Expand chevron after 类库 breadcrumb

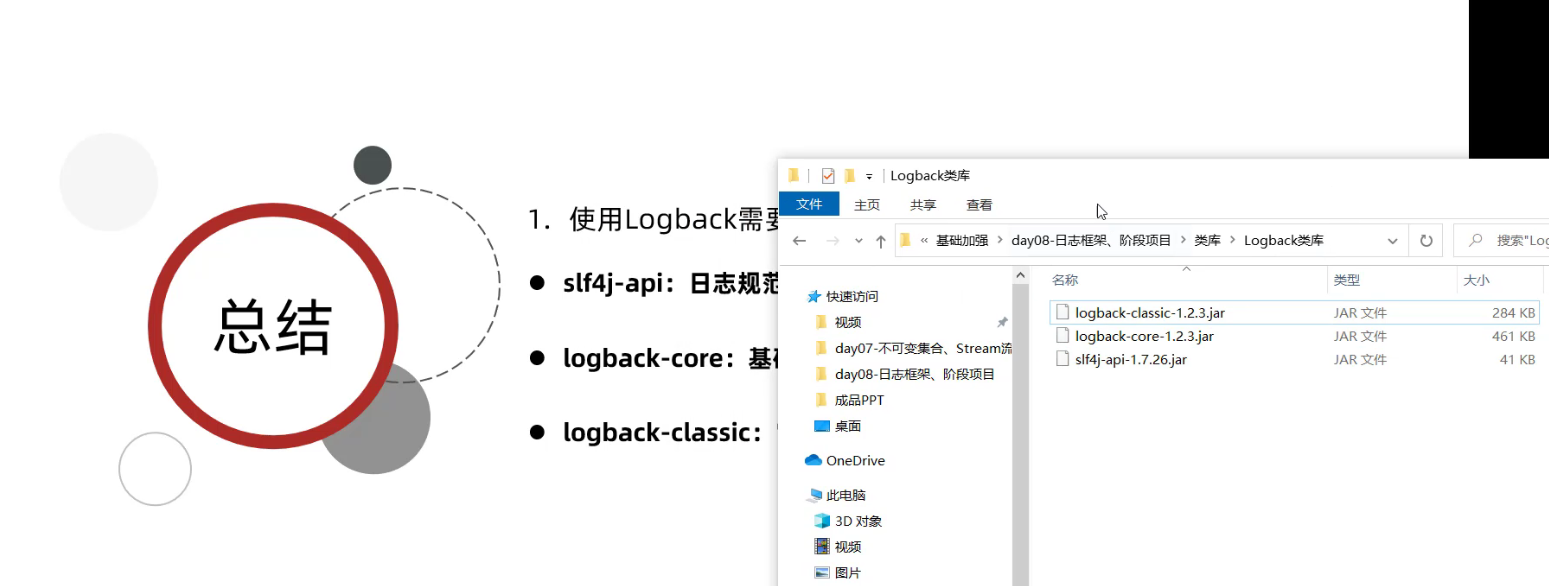1233,241
